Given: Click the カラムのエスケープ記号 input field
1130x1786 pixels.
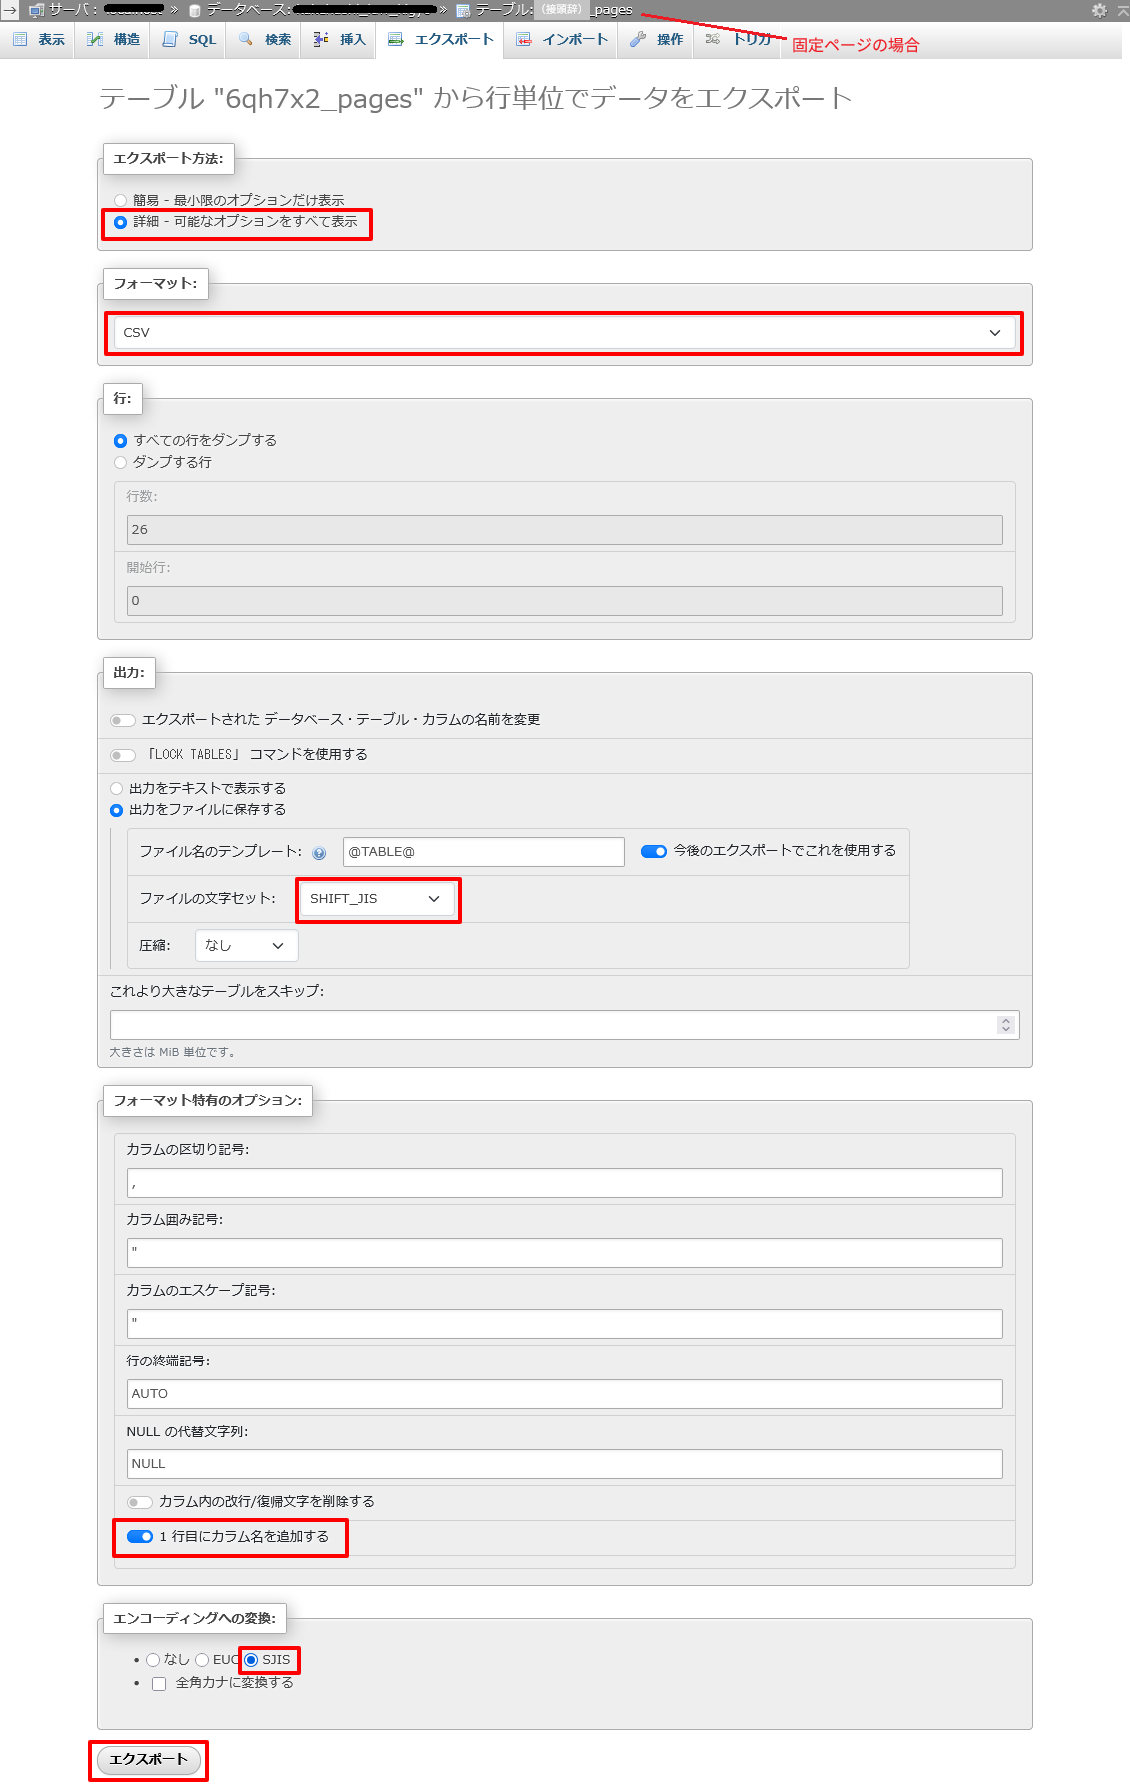Looking at the screenshot, I should pos(565,1324).
